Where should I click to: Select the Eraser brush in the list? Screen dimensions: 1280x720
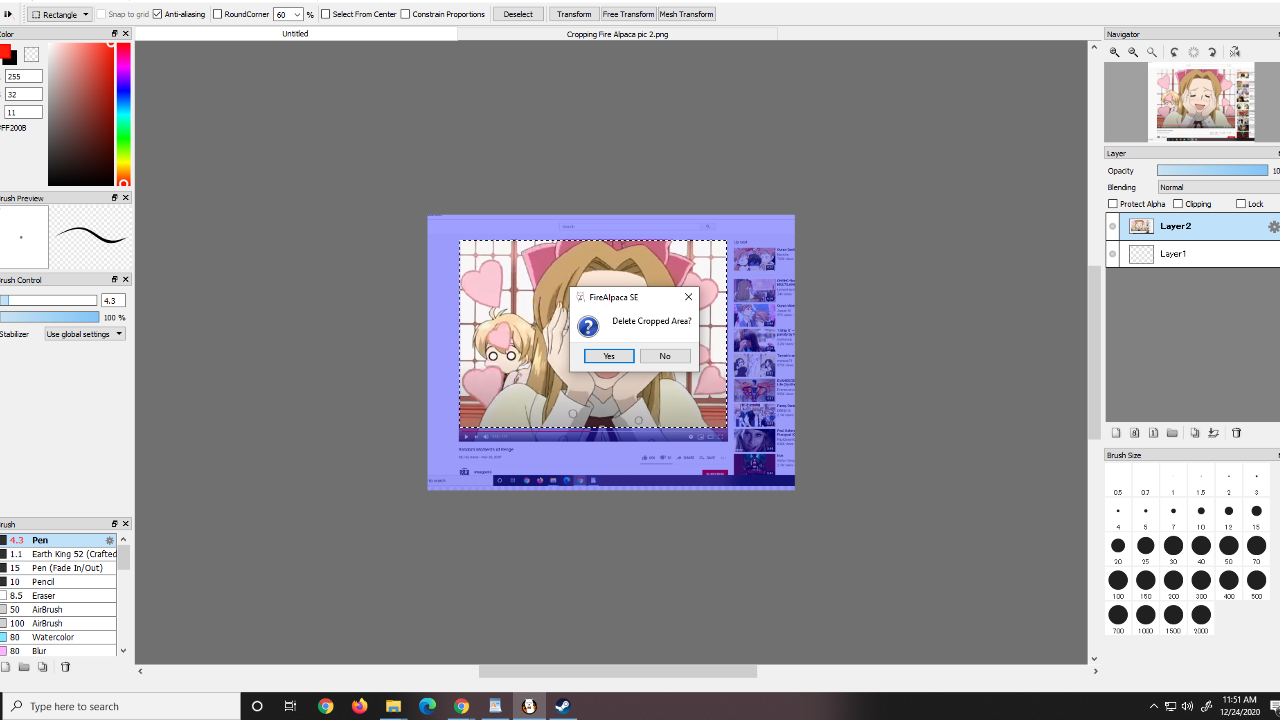[x=58, y=596]
